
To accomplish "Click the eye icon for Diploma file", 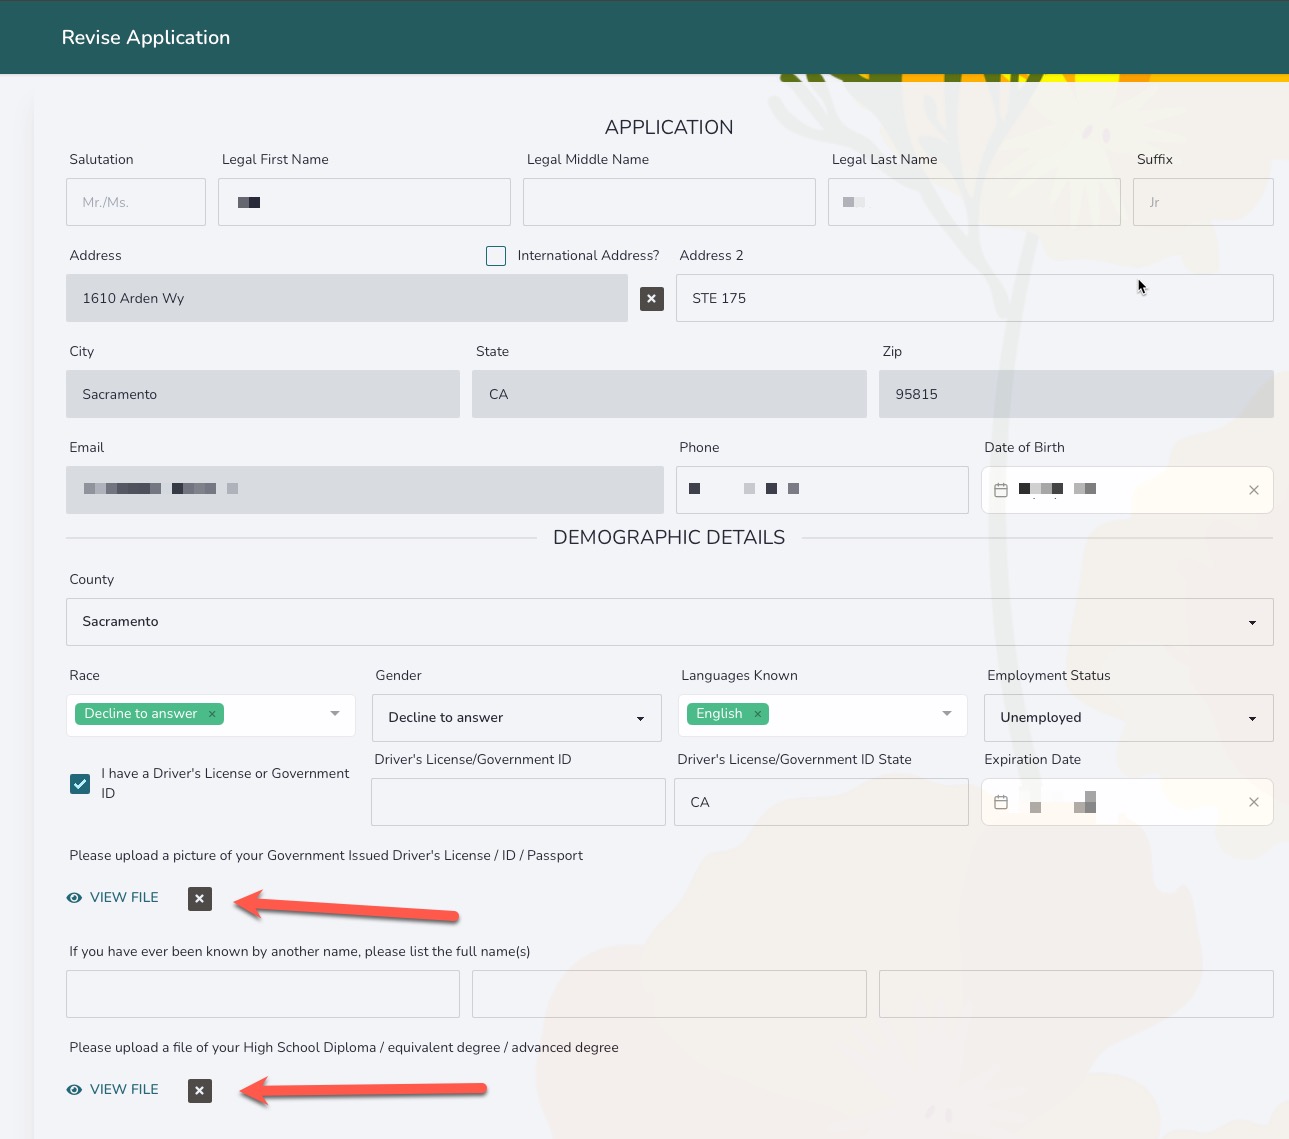I will 74,1090.
